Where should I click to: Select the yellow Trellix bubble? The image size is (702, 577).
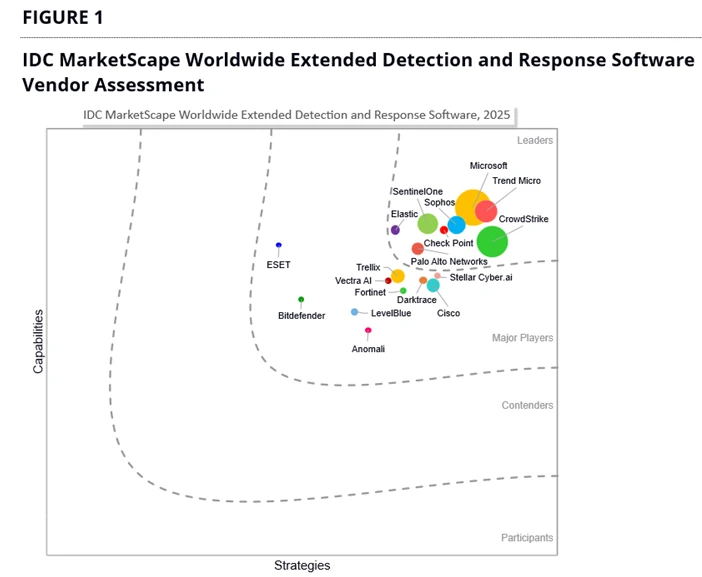[397, 276]
